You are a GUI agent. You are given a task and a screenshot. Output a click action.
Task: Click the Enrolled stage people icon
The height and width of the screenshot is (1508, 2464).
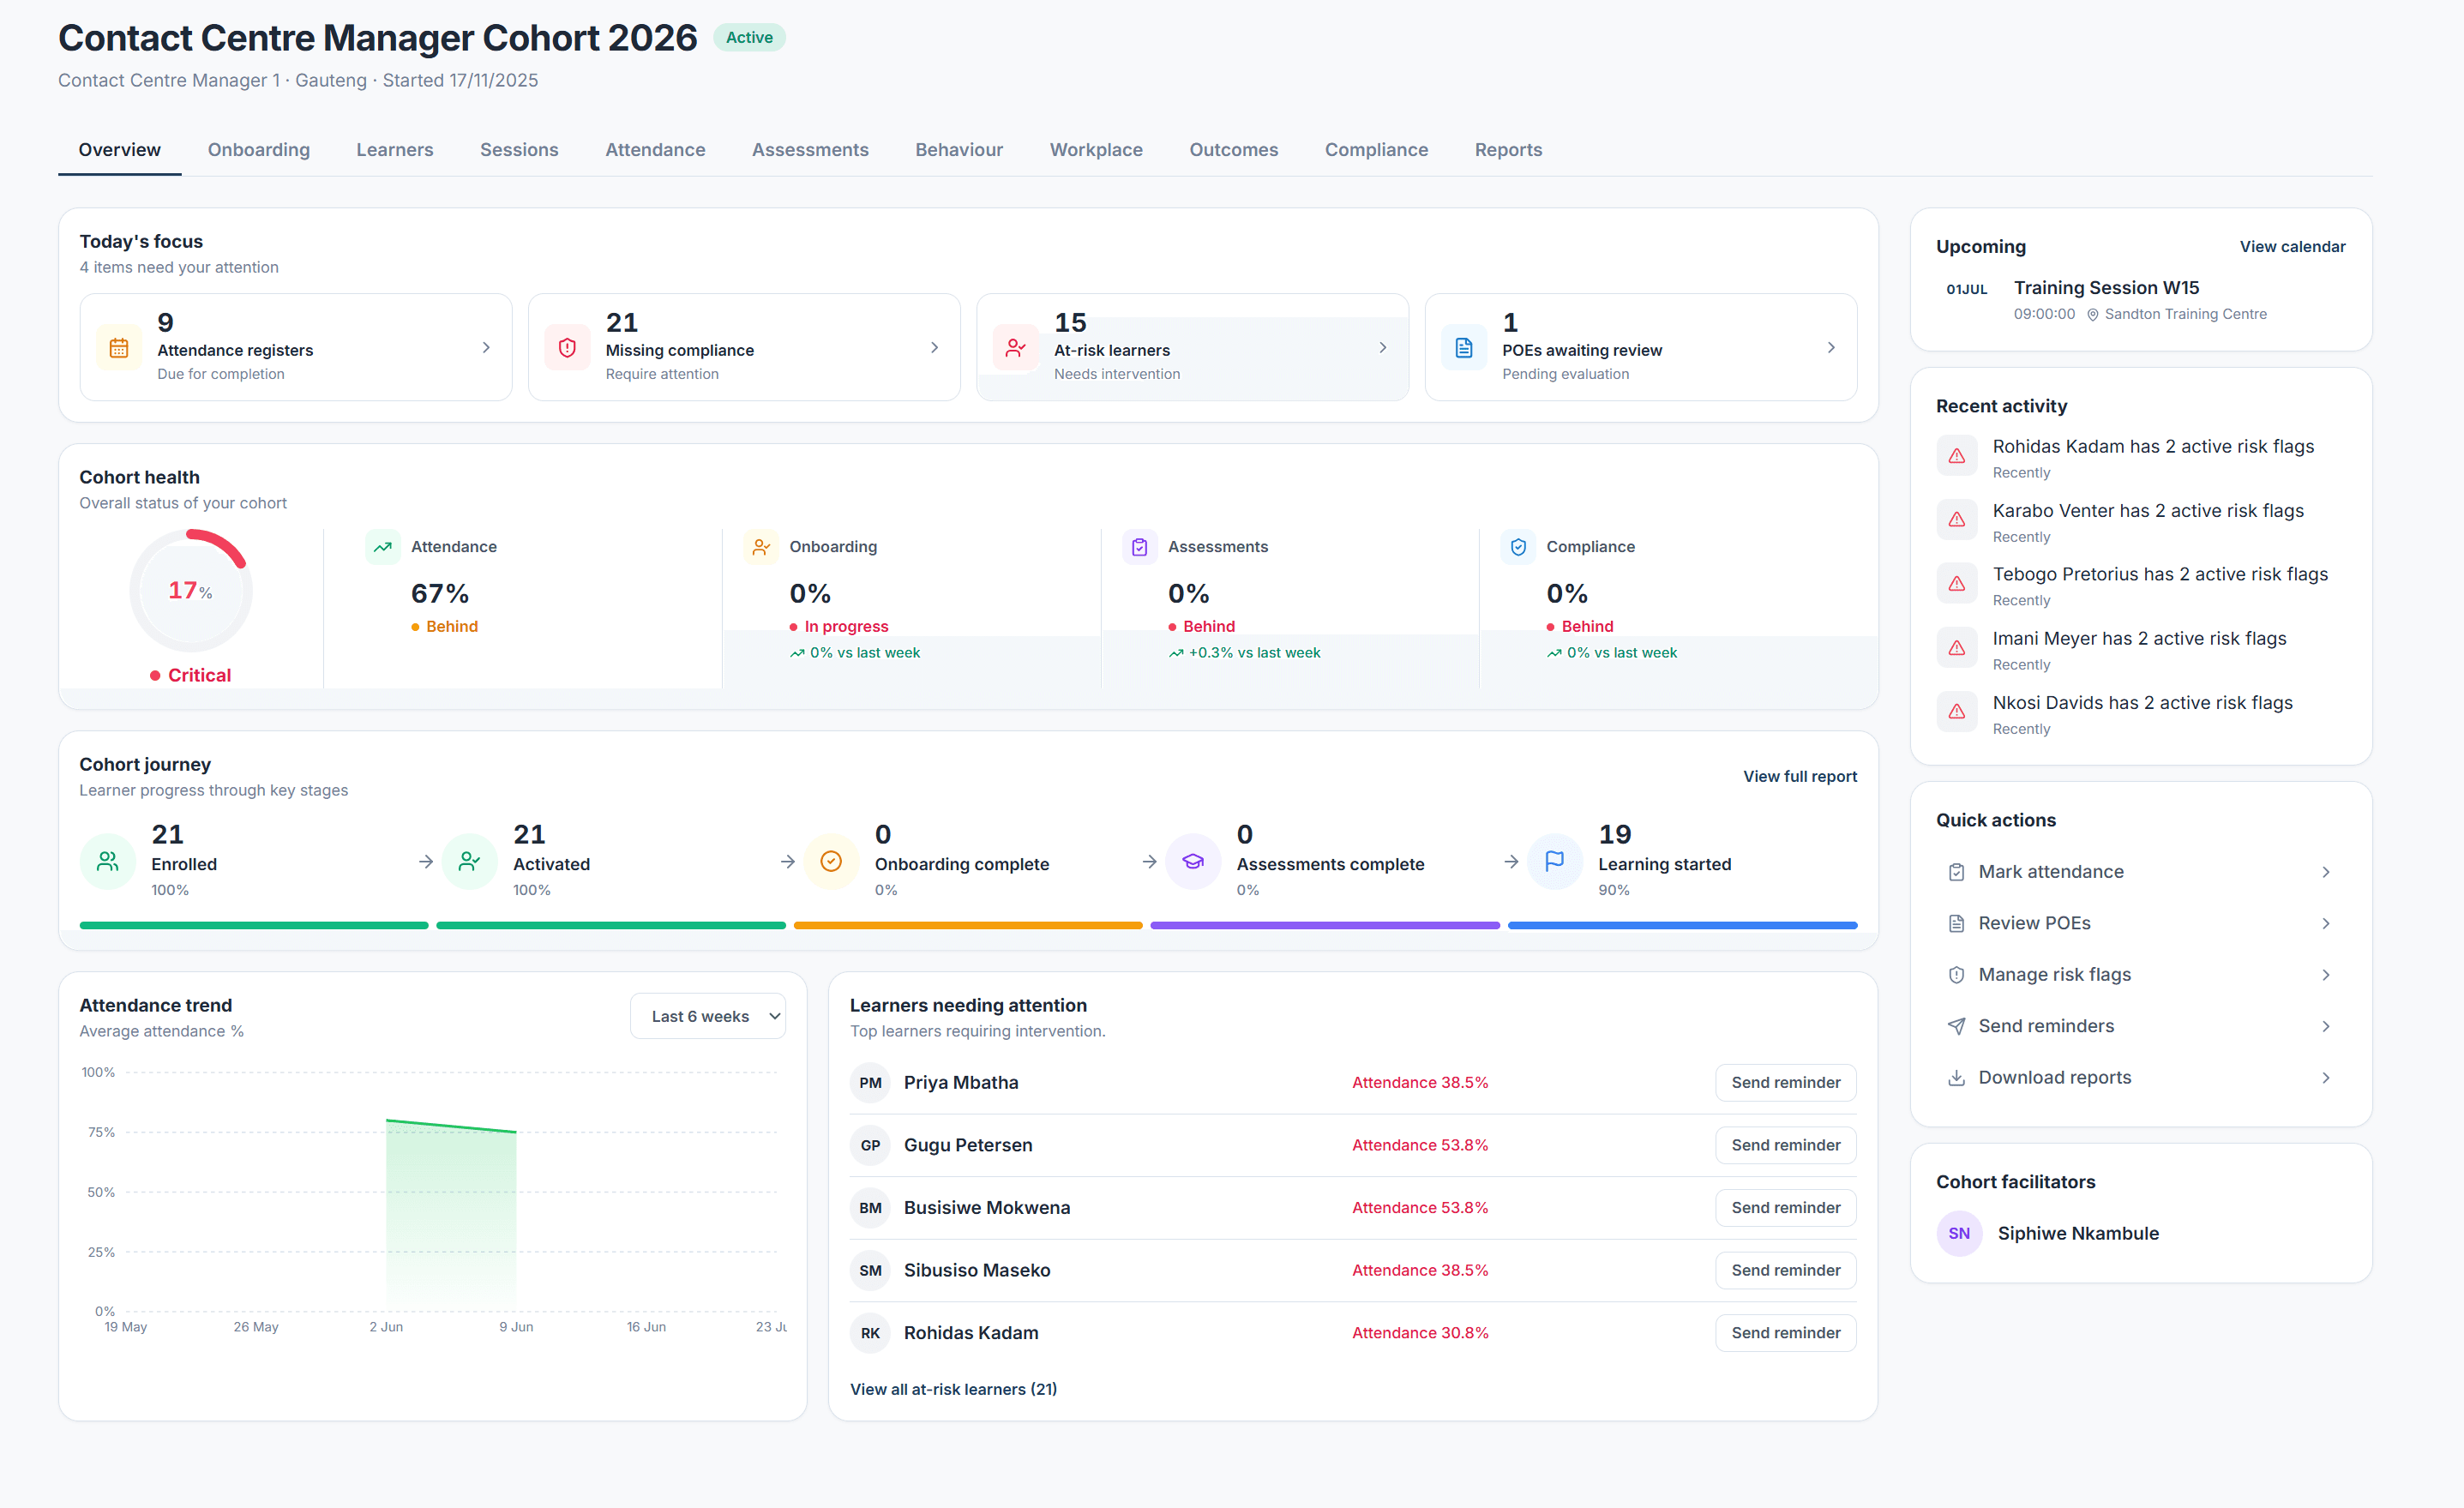click(108, 861)
